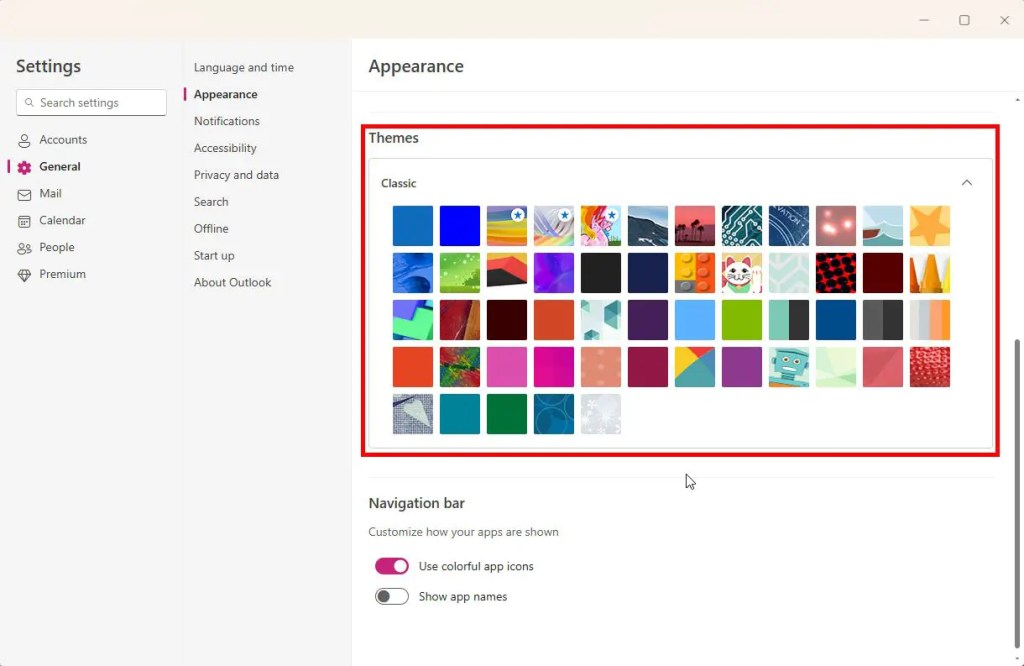Open Start up settings

tap(214, 255)
